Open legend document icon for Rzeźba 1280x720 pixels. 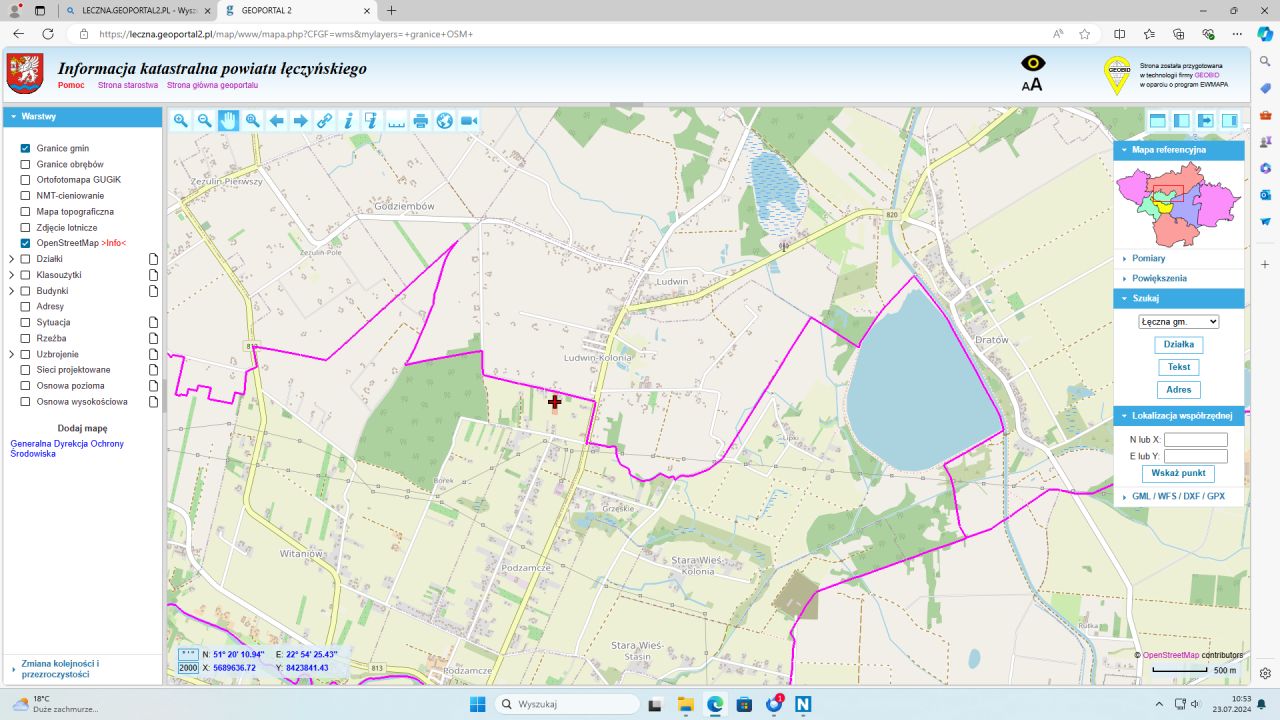[x=154, y=338]
